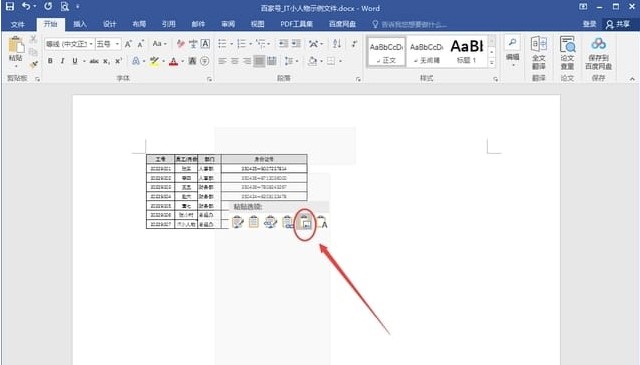Click the red font color button
This screenshot has width=640, height=365.
pos(173,61)
